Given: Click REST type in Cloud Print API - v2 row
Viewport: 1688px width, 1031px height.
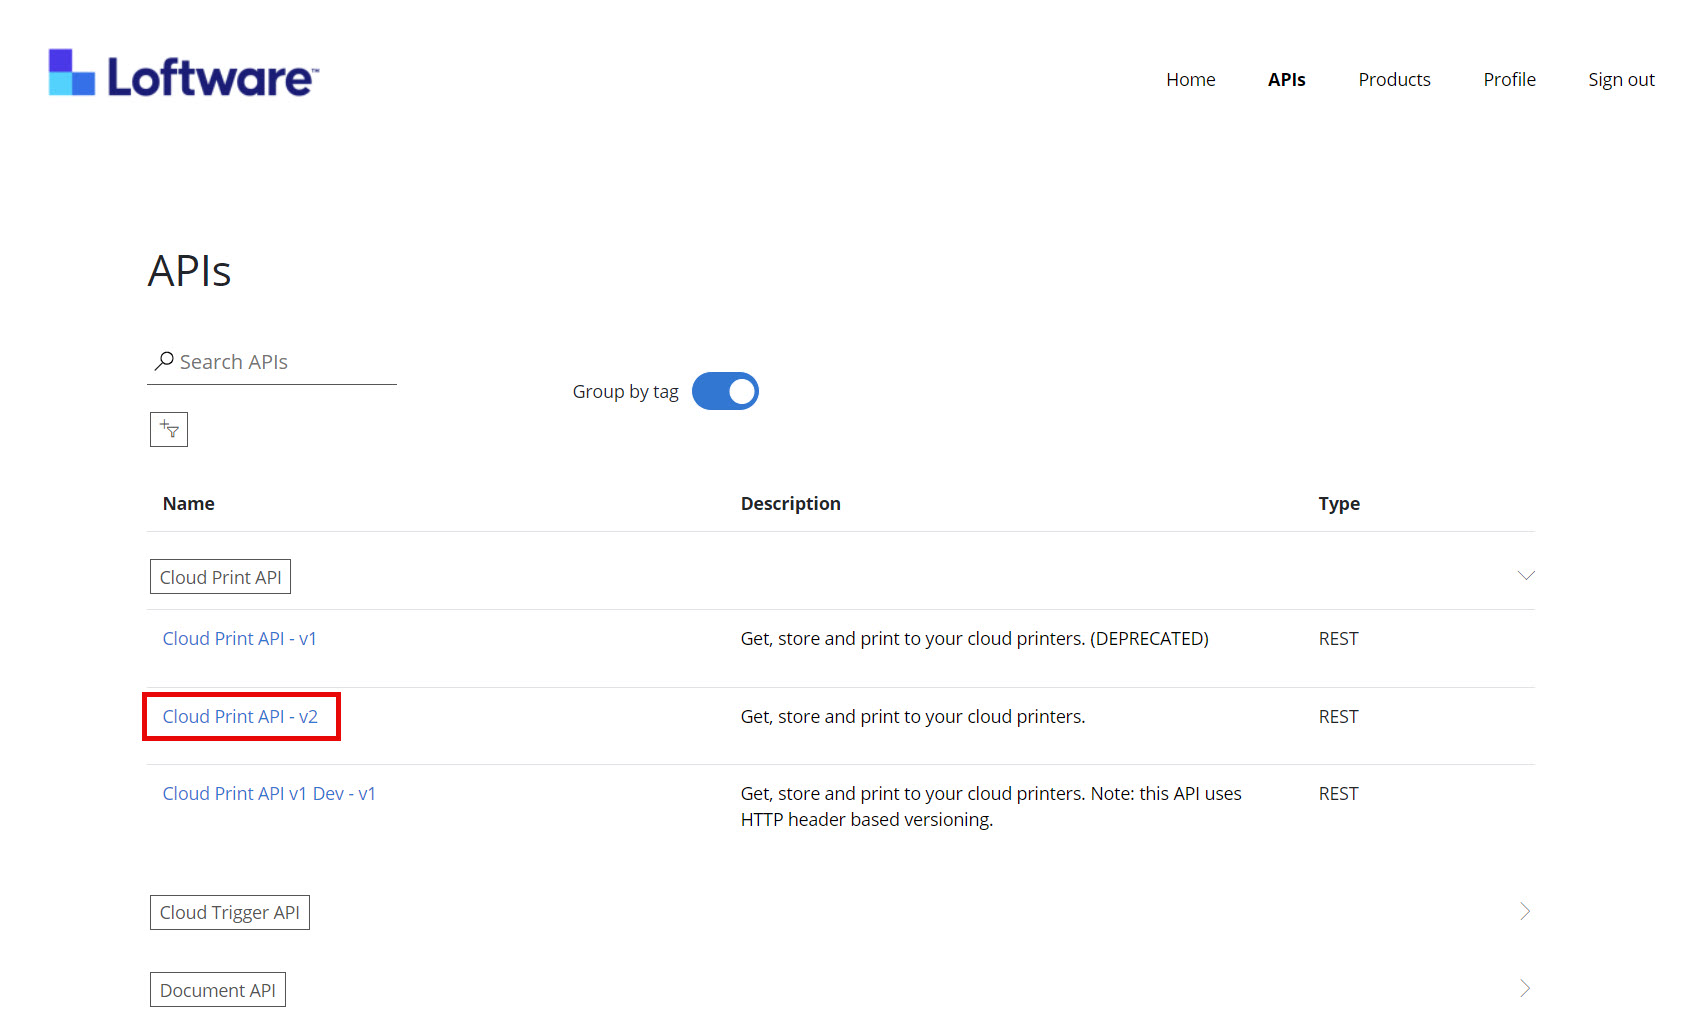Looking at the screenshot, I should pyautogui.click(x=1338, y=716).
